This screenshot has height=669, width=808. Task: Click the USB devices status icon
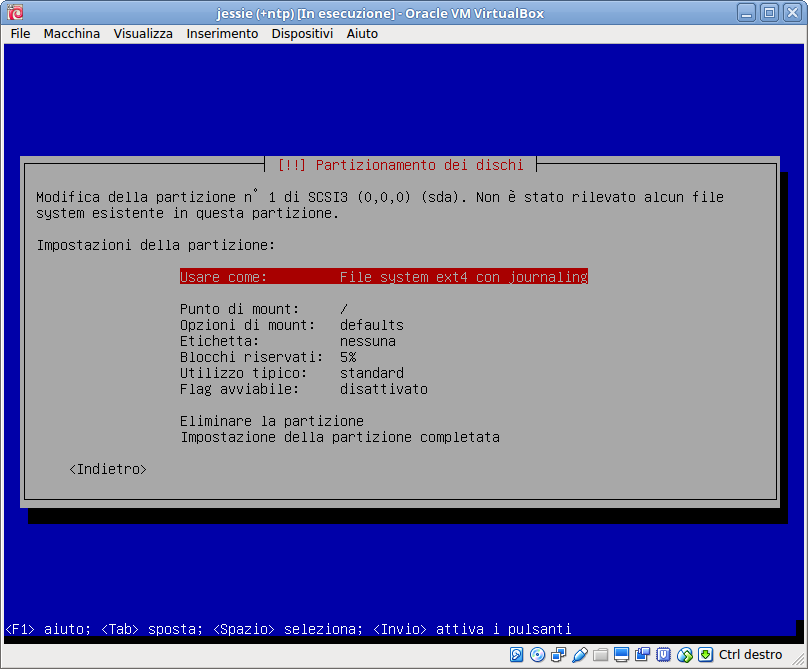(580, 655)
